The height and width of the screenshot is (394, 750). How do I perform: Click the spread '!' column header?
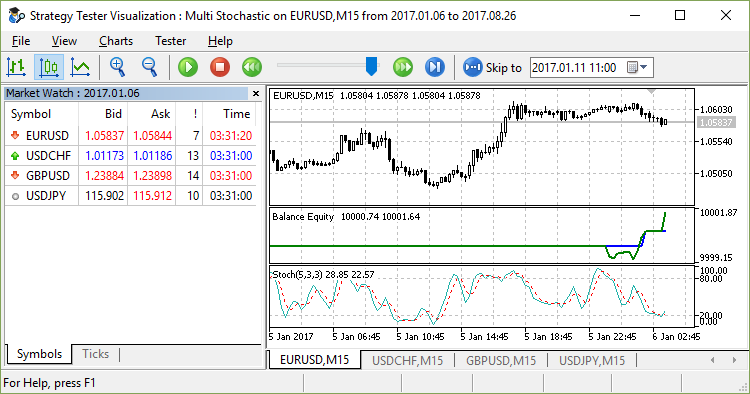pyautogui.click(x=189, y=114)
